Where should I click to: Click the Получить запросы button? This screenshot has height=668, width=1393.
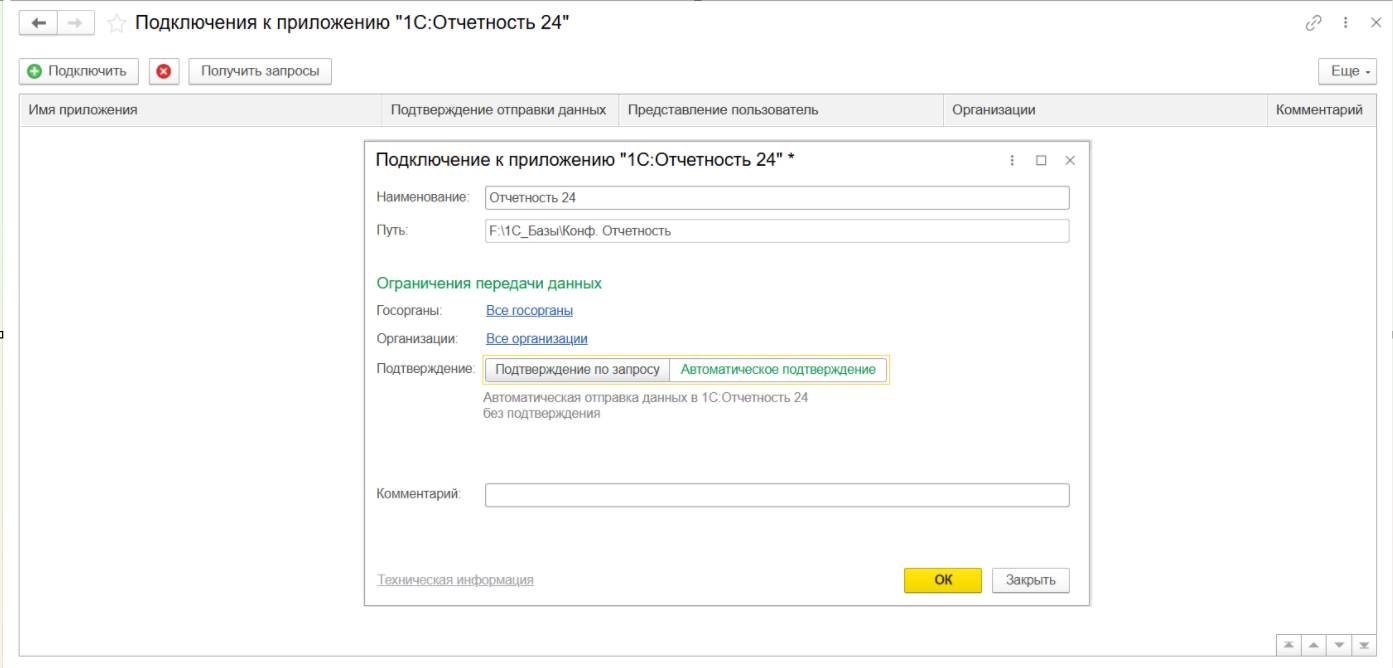(x=260, y=71)
